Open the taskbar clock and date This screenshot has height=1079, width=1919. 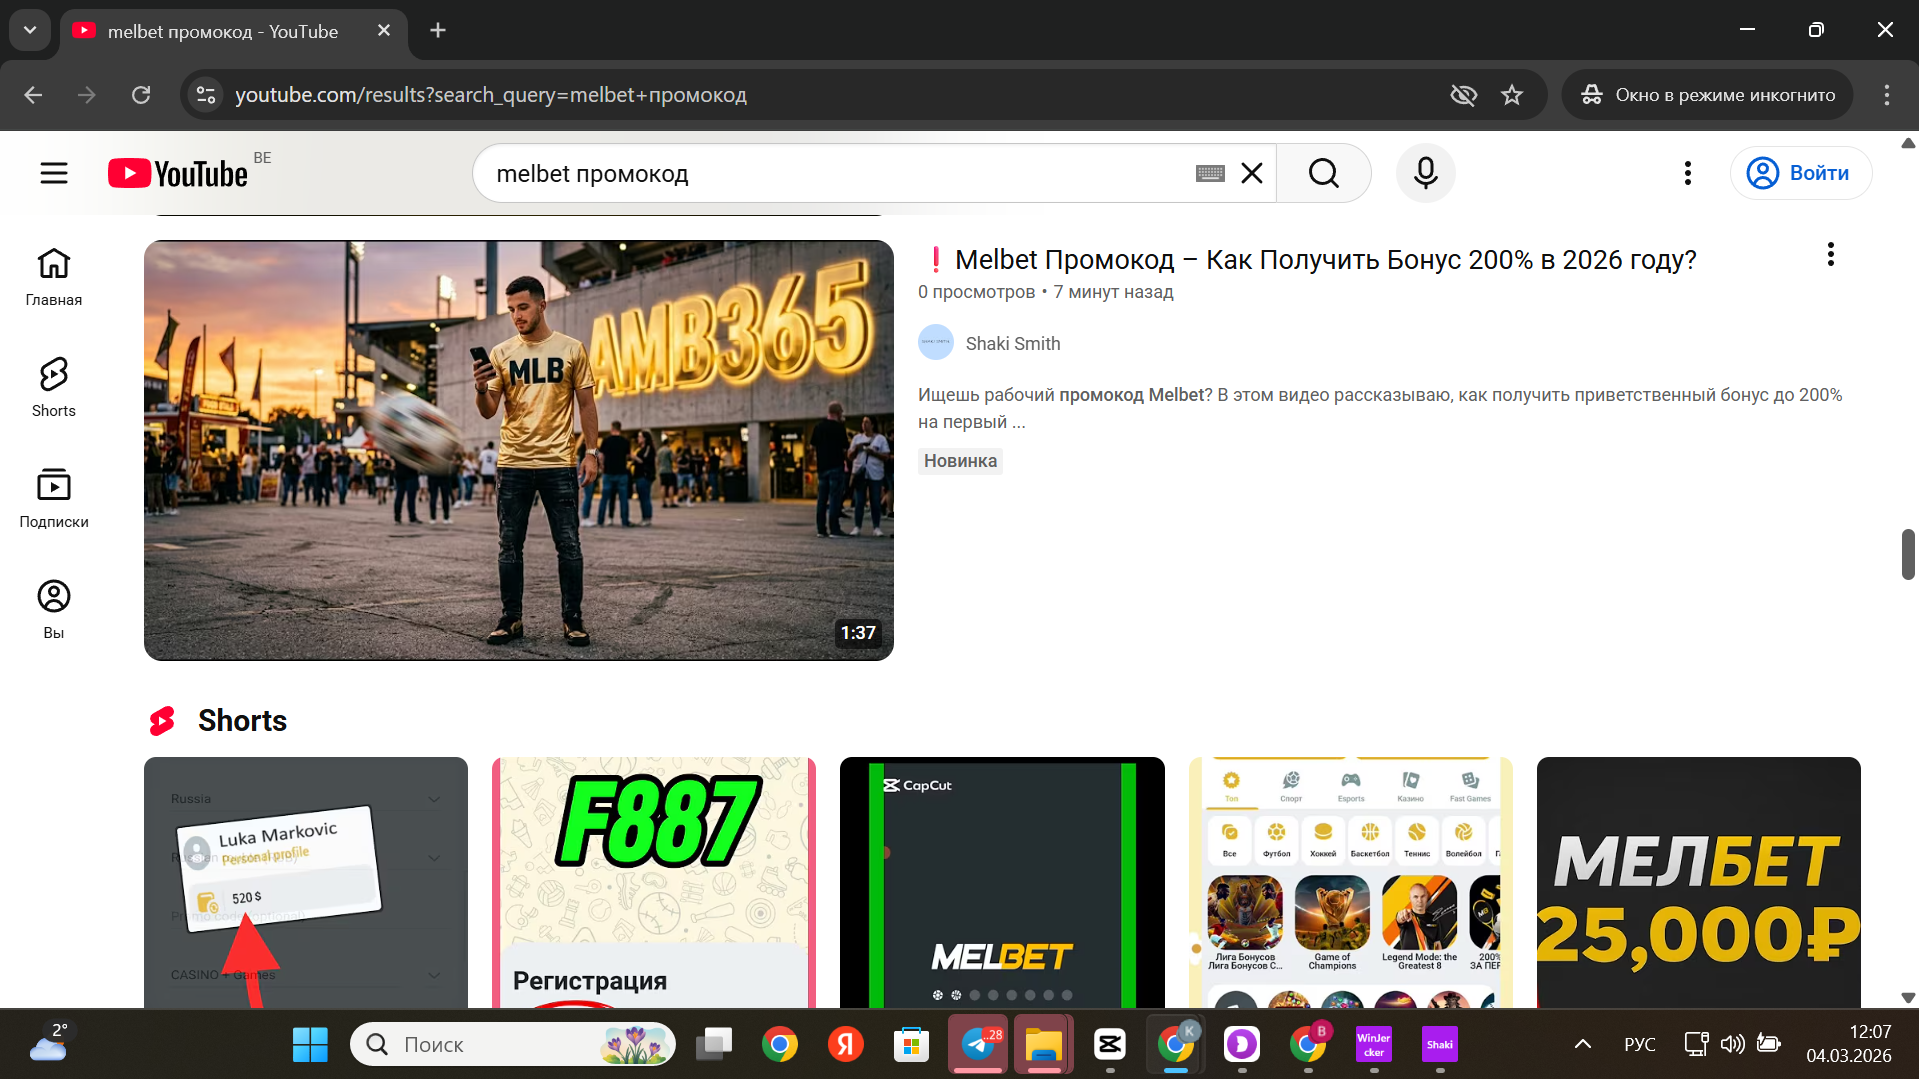coord(1848,1044)
